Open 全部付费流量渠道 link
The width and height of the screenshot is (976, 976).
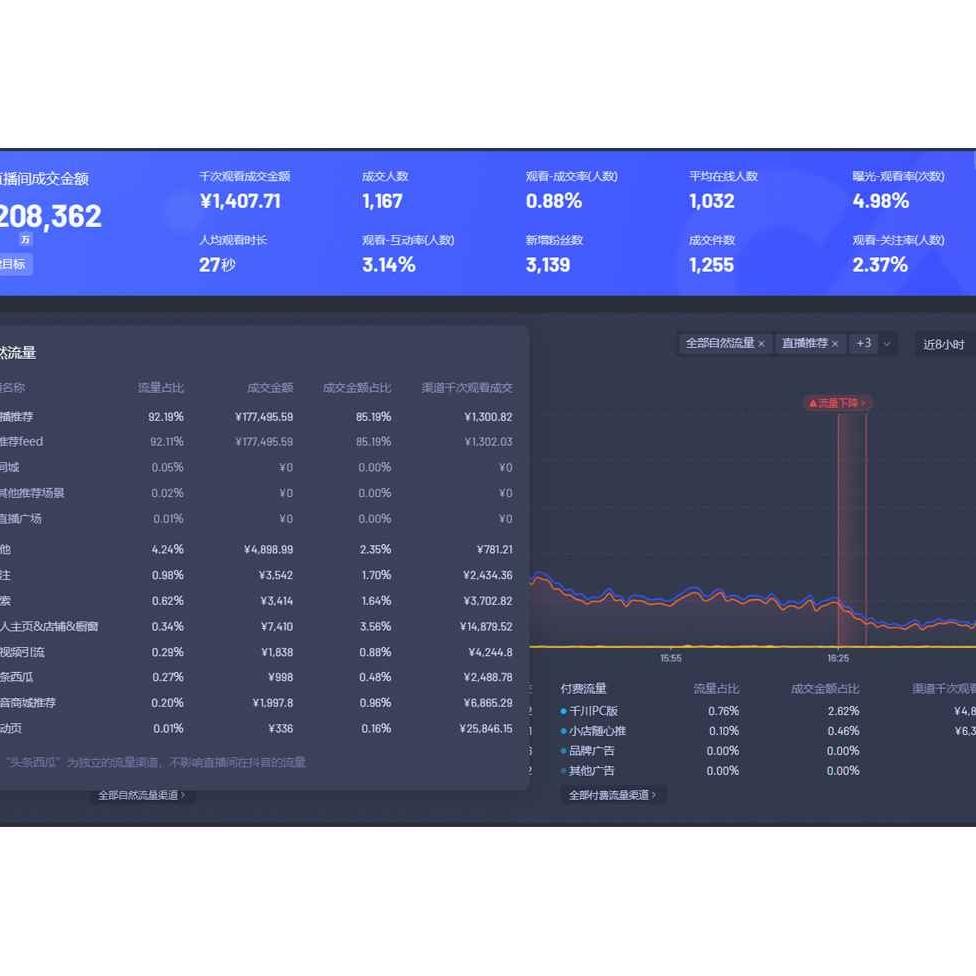(612, 795)
